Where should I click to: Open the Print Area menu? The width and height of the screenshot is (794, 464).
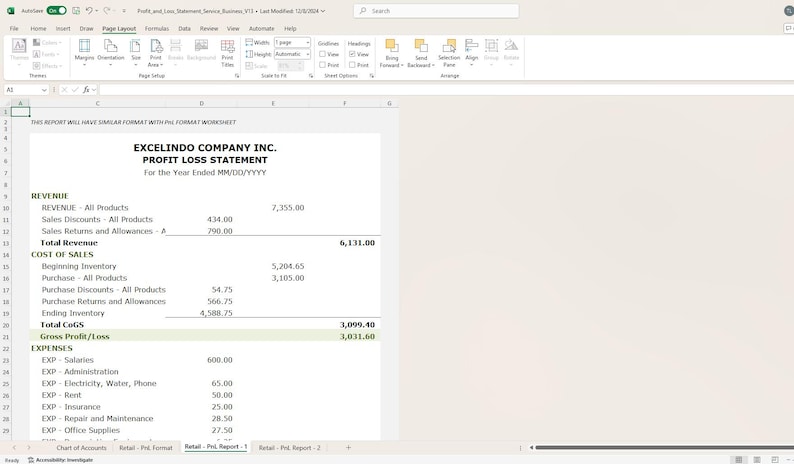pyautogui.click(x=155, y=53)
